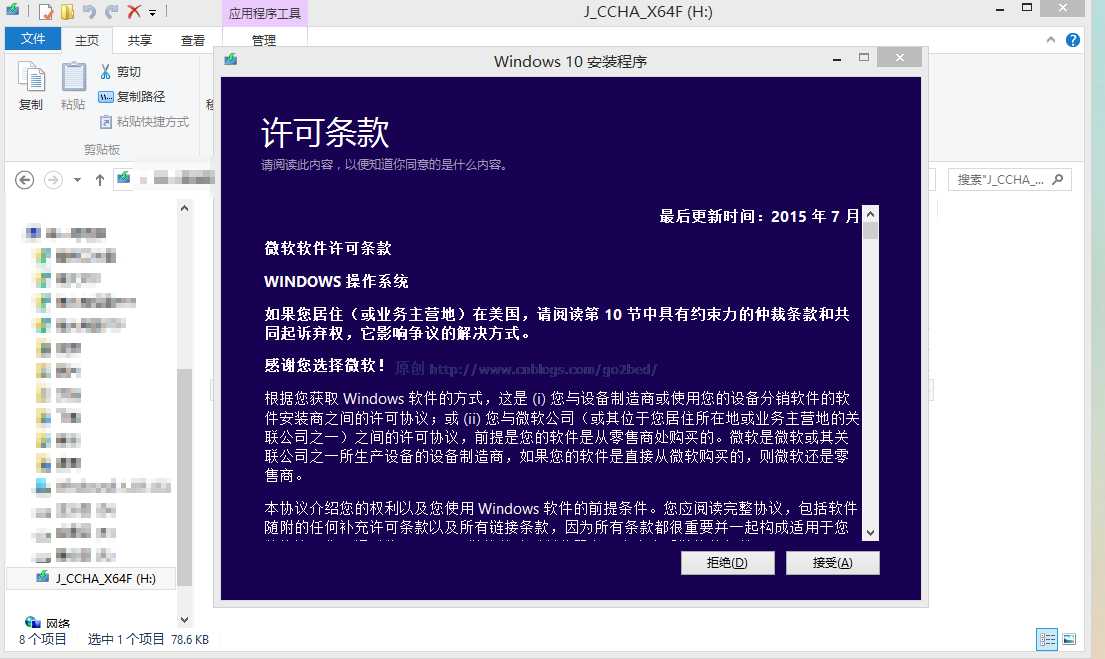Open Explorer help with the question mark
The image size is (1105, 659).
(1073, 40)
